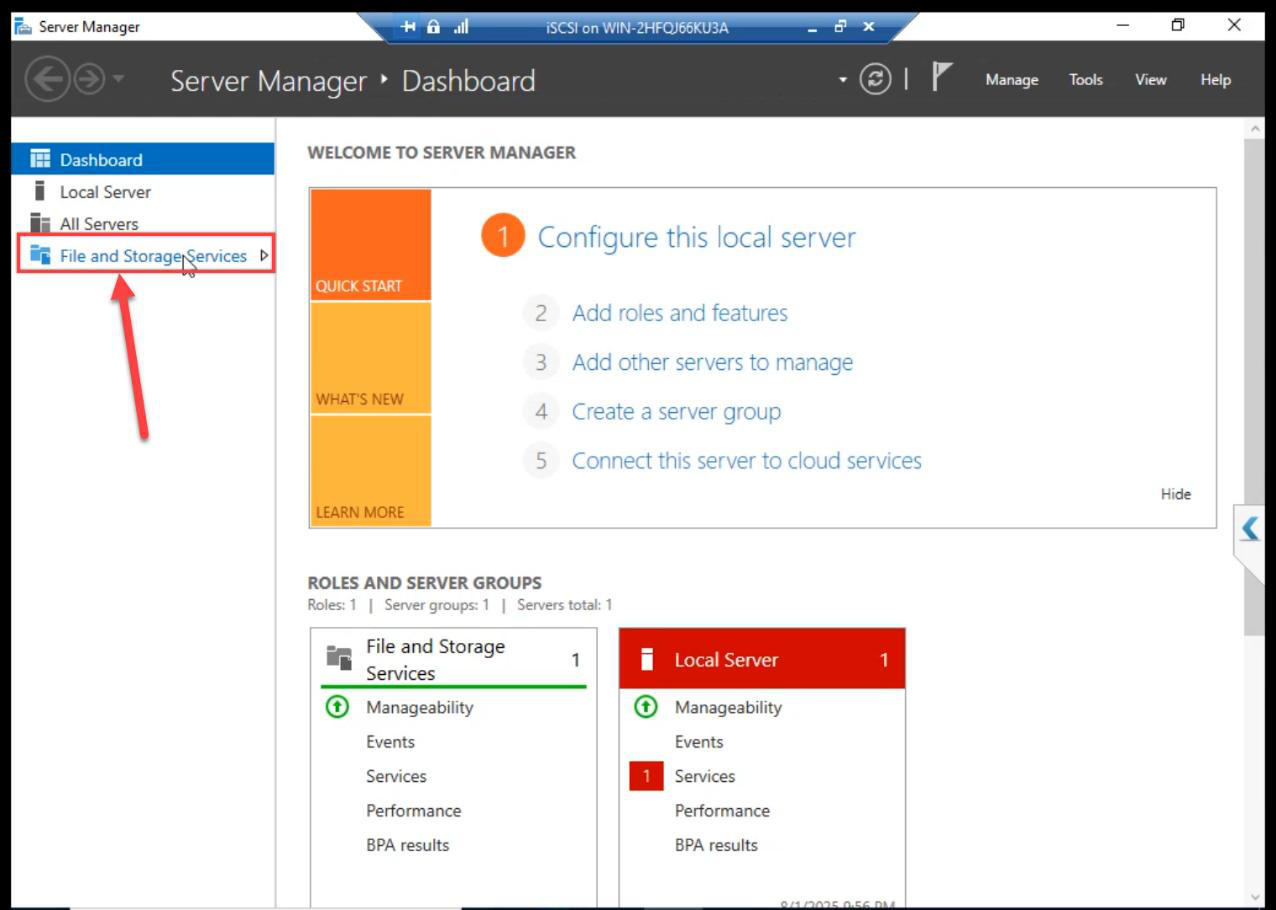This screenshot has width=1276, height=910.
Task: Click green manageability icon in Local Server tile
Action: point(646,707)
